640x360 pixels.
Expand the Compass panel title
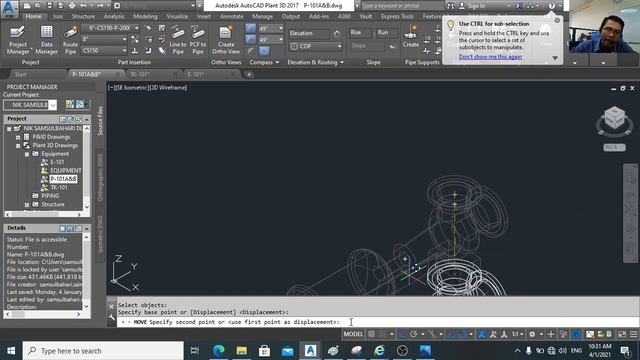(x=264, y=62)
